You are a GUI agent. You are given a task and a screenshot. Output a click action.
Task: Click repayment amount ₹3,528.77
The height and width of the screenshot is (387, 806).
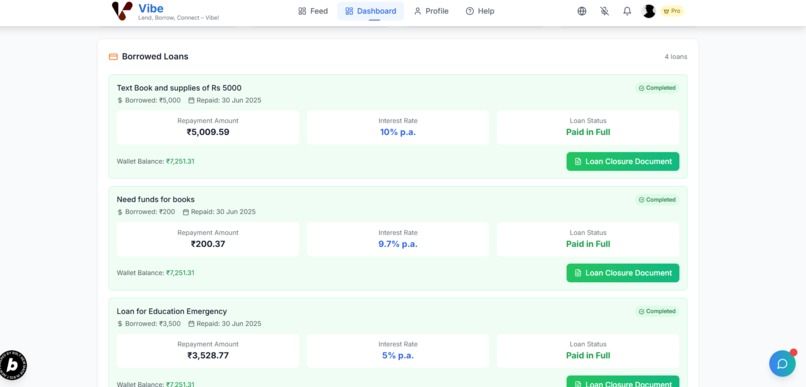pyautogui.click(x=208, y=356)
